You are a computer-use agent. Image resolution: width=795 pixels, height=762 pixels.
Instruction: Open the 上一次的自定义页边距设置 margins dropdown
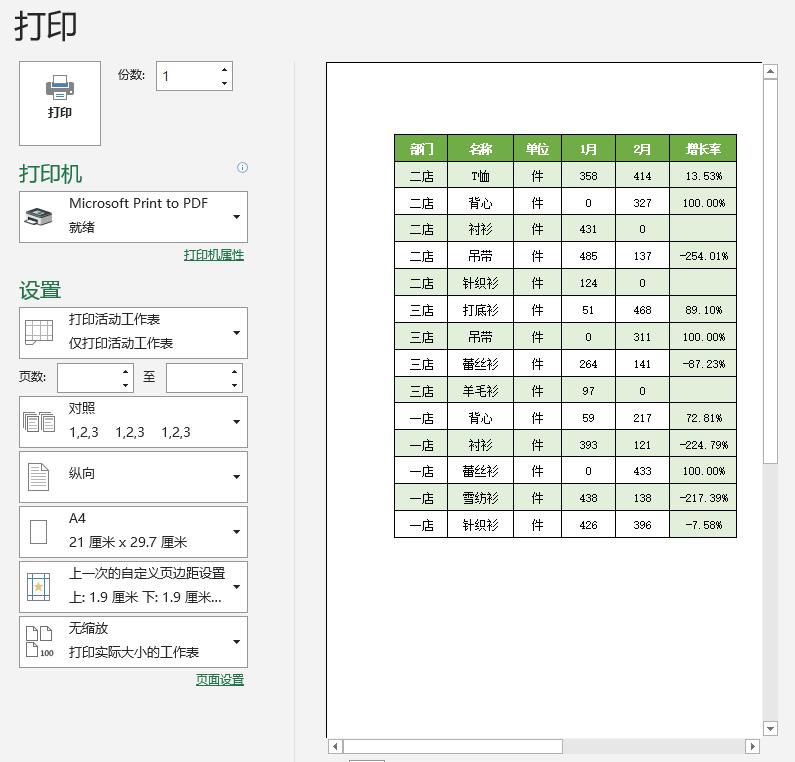click(x=133, y=587)
